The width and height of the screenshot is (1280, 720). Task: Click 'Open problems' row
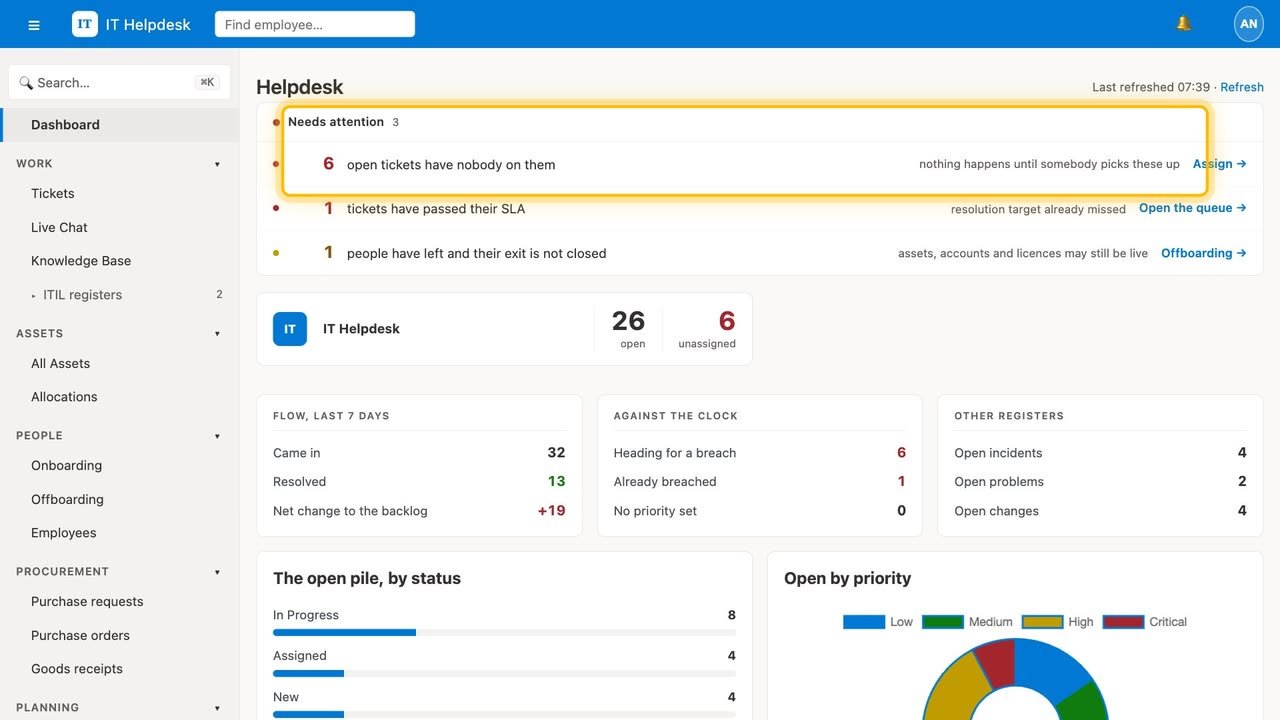click(1100, 482)
